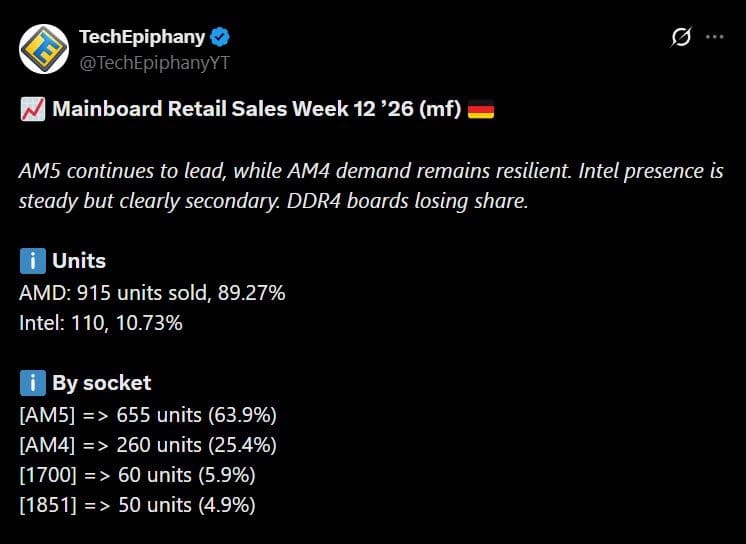This screenshot has height=544, width=746.
Task: Open the three-dot More options menu
Action: (714, 37)
